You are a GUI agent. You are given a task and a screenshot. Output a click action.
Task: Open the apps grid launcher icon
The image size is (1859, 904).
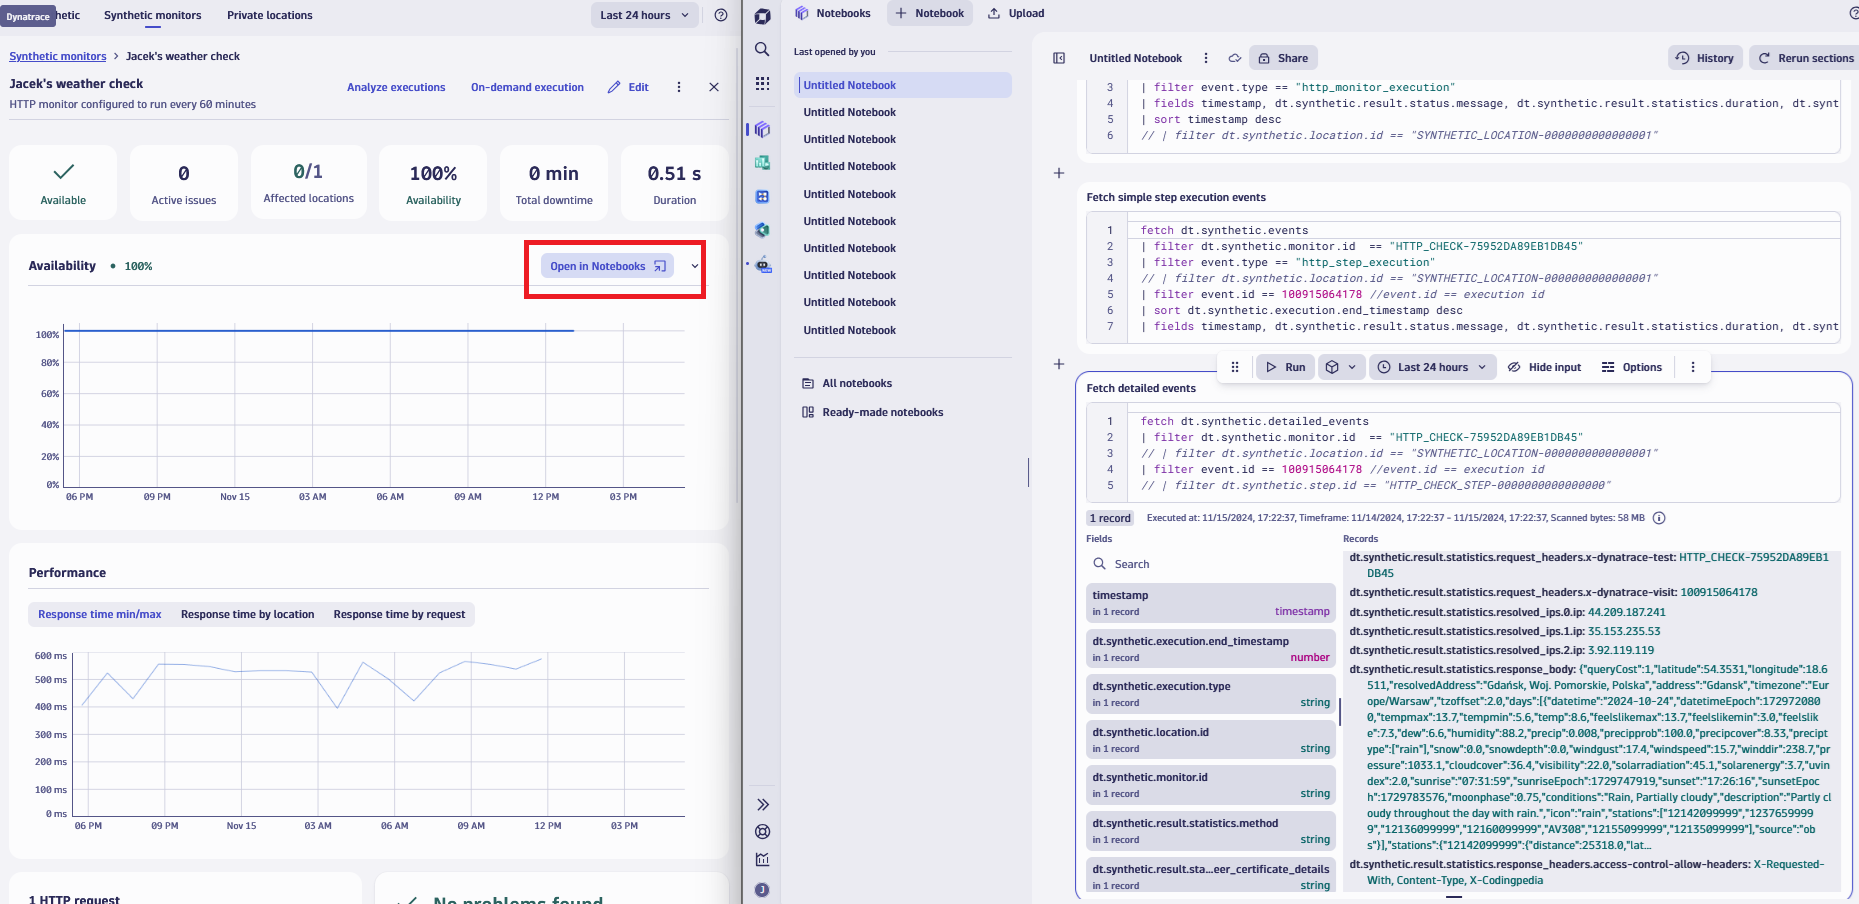(762, 84)
